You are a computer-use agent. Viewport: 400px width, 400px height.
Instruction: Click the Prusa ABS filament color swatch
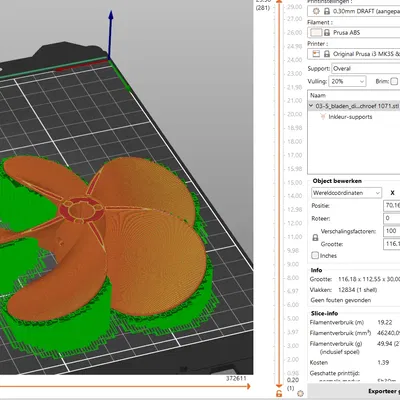click(316, 33)
